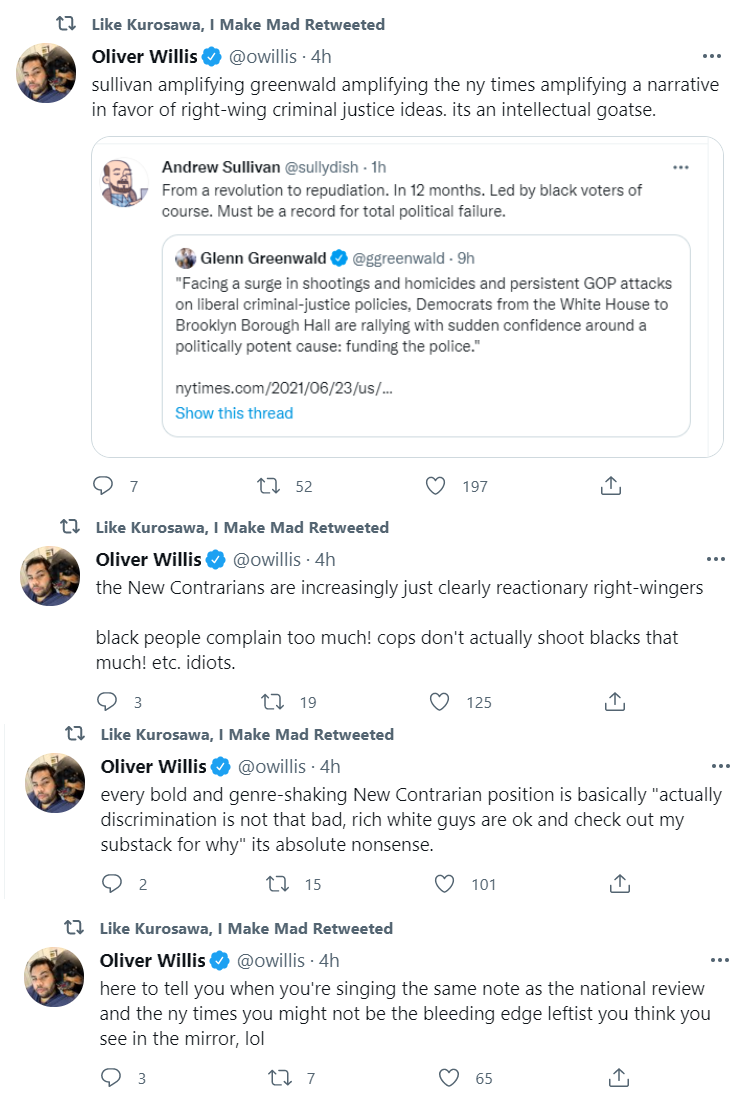This screenshot has width=740, height=1116.
Task: Reply to the New Contrarians reactionary tweet
Action: pos(107,702)
